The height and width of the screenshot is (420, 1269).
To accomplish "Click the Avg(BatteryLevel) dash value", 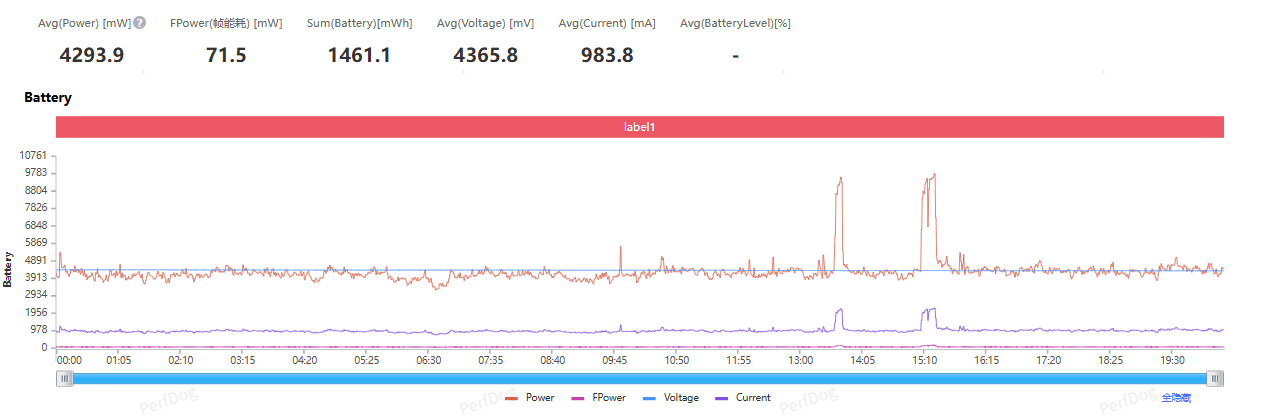I will pos(735,56).
